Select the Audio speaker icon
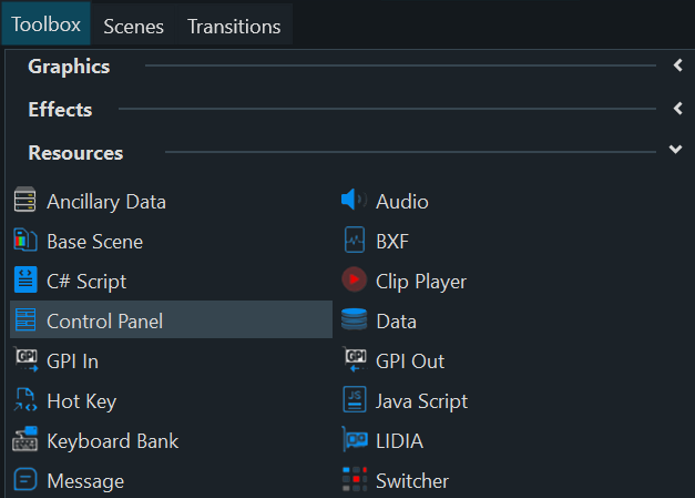This screenshot has width=696, height=498. [354, 201]
